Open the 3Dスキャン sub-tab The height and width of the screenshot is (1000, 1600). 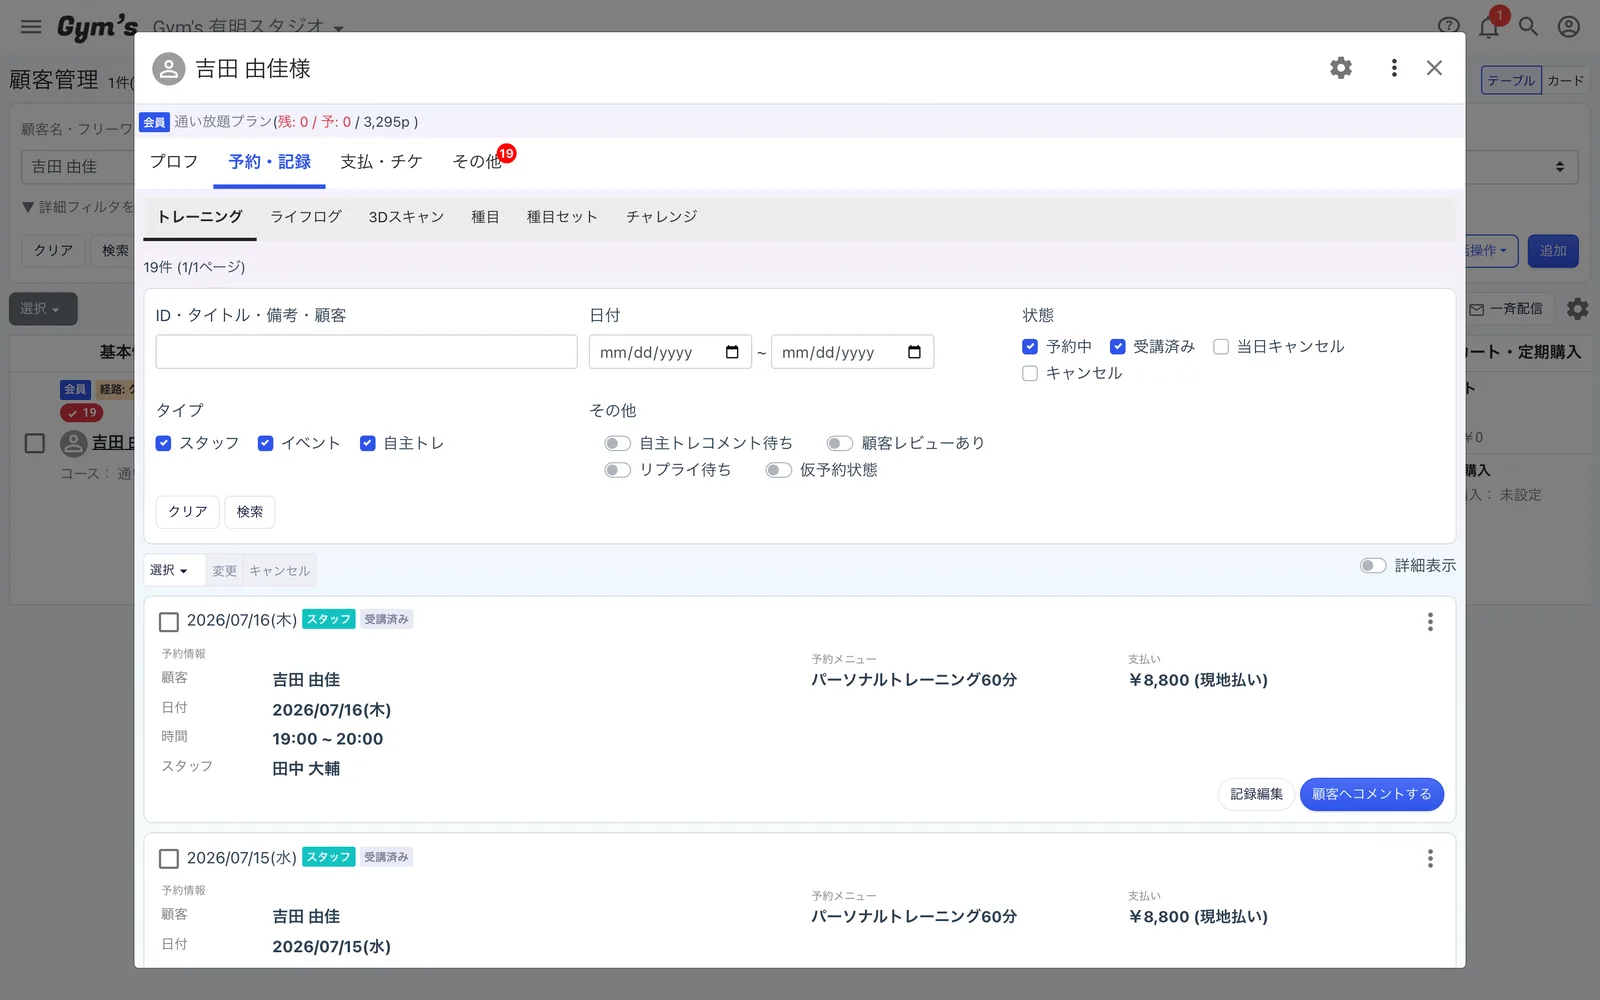coord(406,217)
